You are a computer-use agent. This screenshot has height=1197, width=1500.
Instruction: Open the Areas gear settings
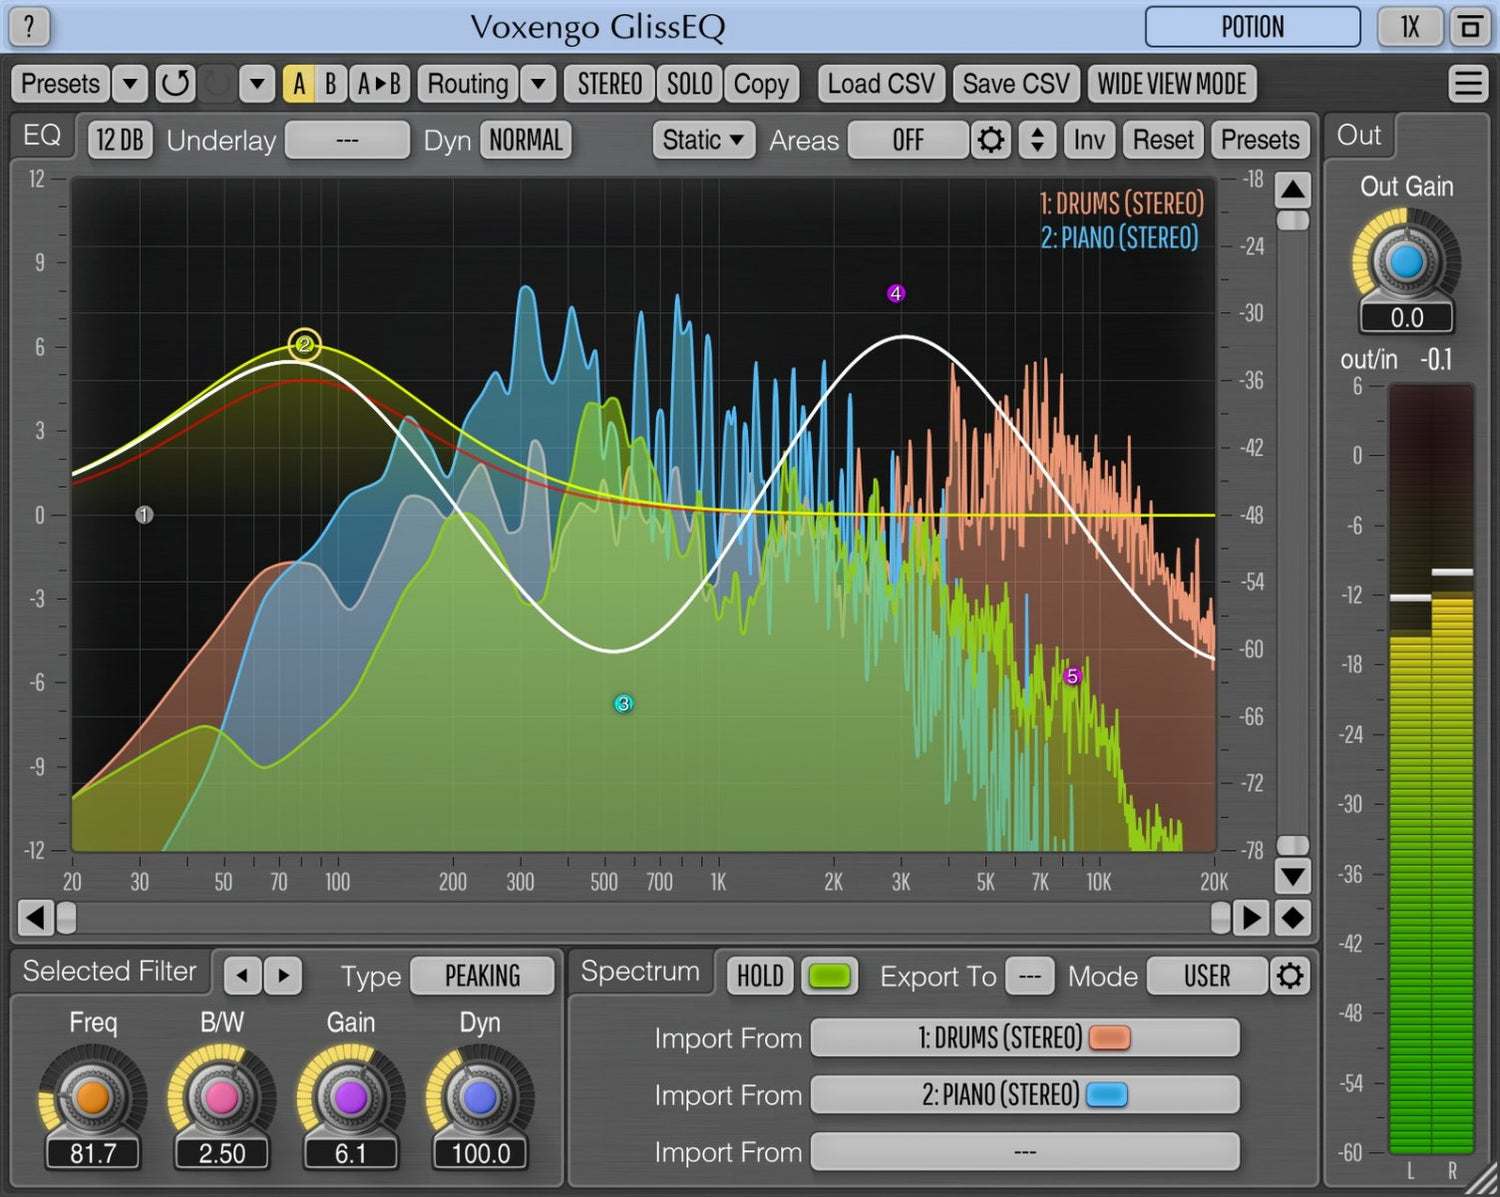[x=990, y=140]
